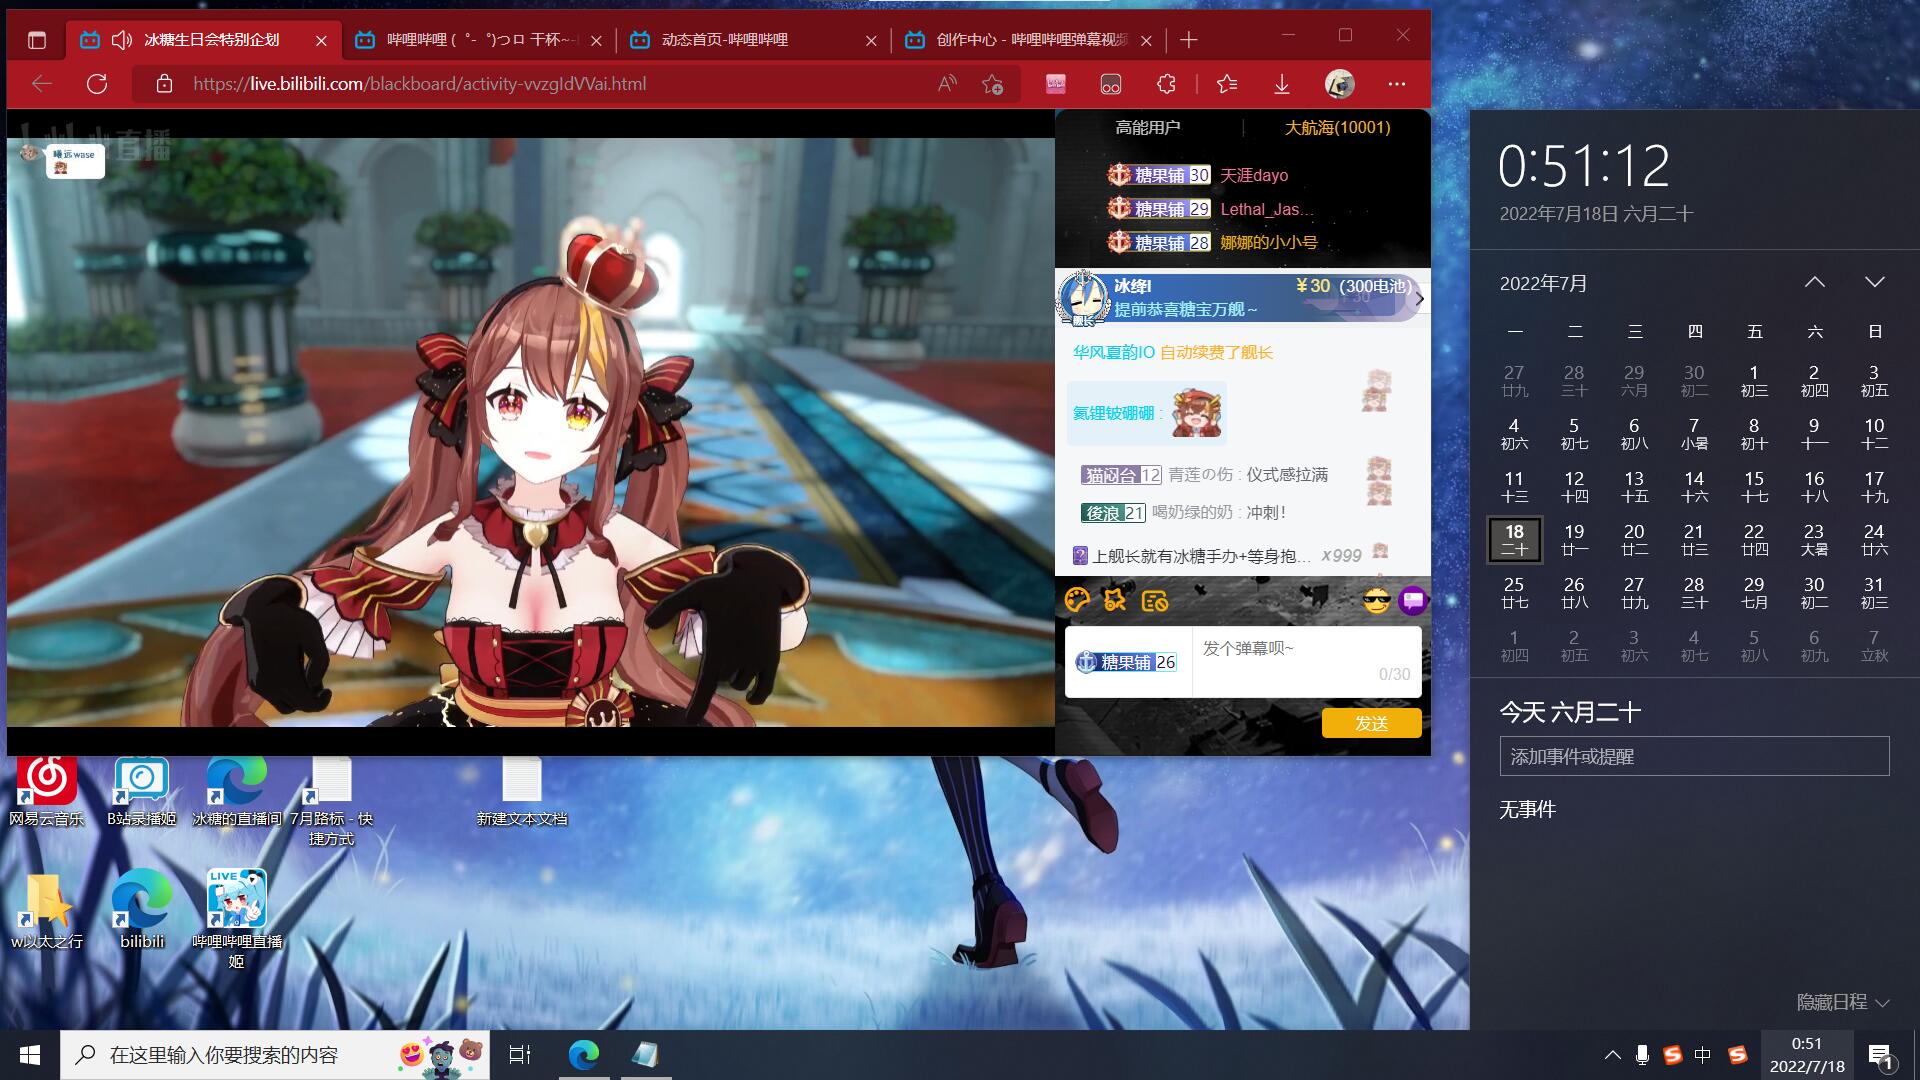Expand the 冰绛I super chat arrow

point(1418,298)
